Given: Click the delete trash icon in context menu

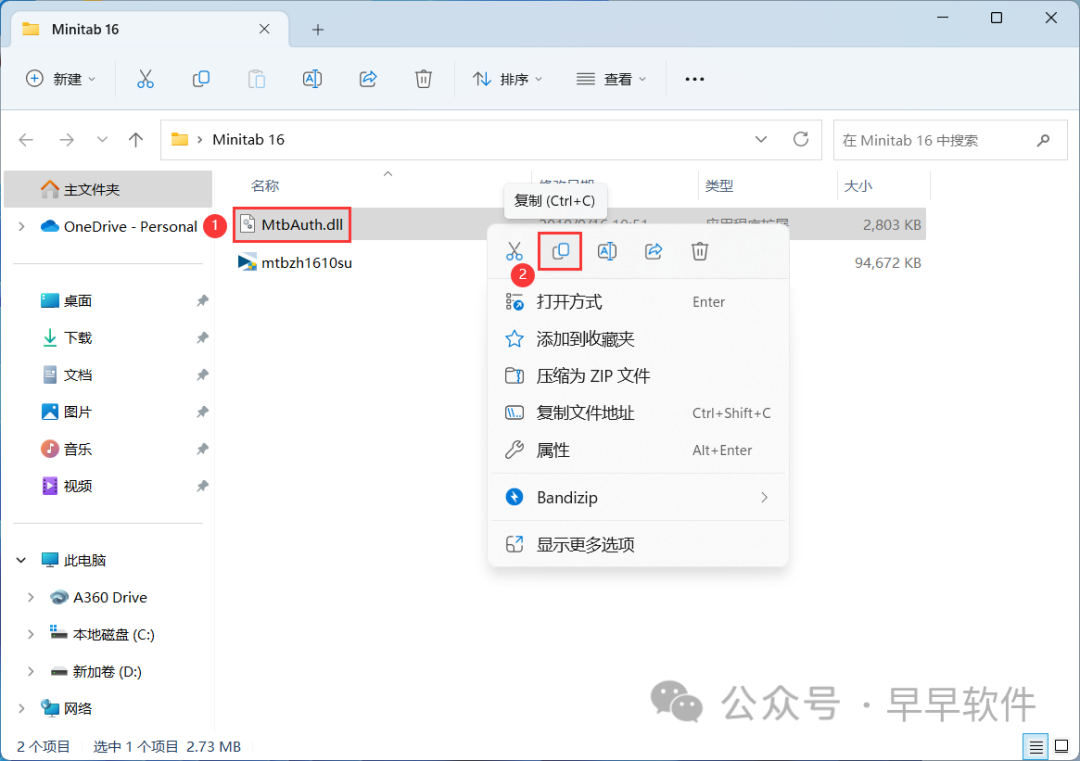Looking at the screenshot, I should click(700, 251).
